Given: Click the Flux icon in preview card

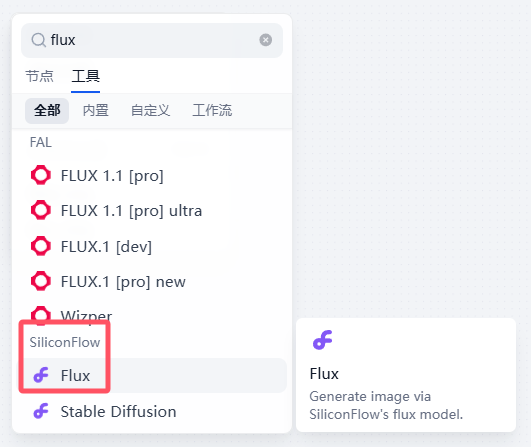Looking at the screenshot, I should pyautogui.click(x=322, y=340).
